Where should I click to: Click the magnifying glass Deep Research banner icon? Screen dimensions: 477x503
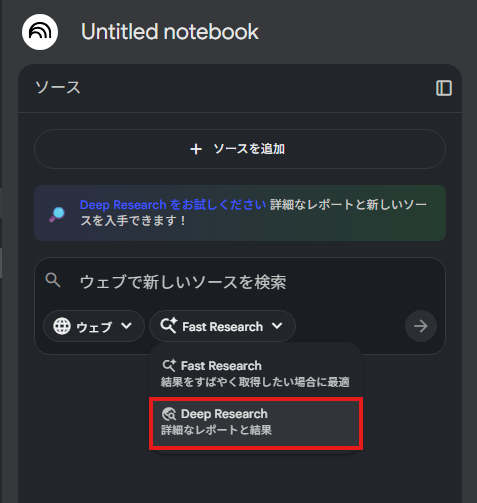coord(57,214)
